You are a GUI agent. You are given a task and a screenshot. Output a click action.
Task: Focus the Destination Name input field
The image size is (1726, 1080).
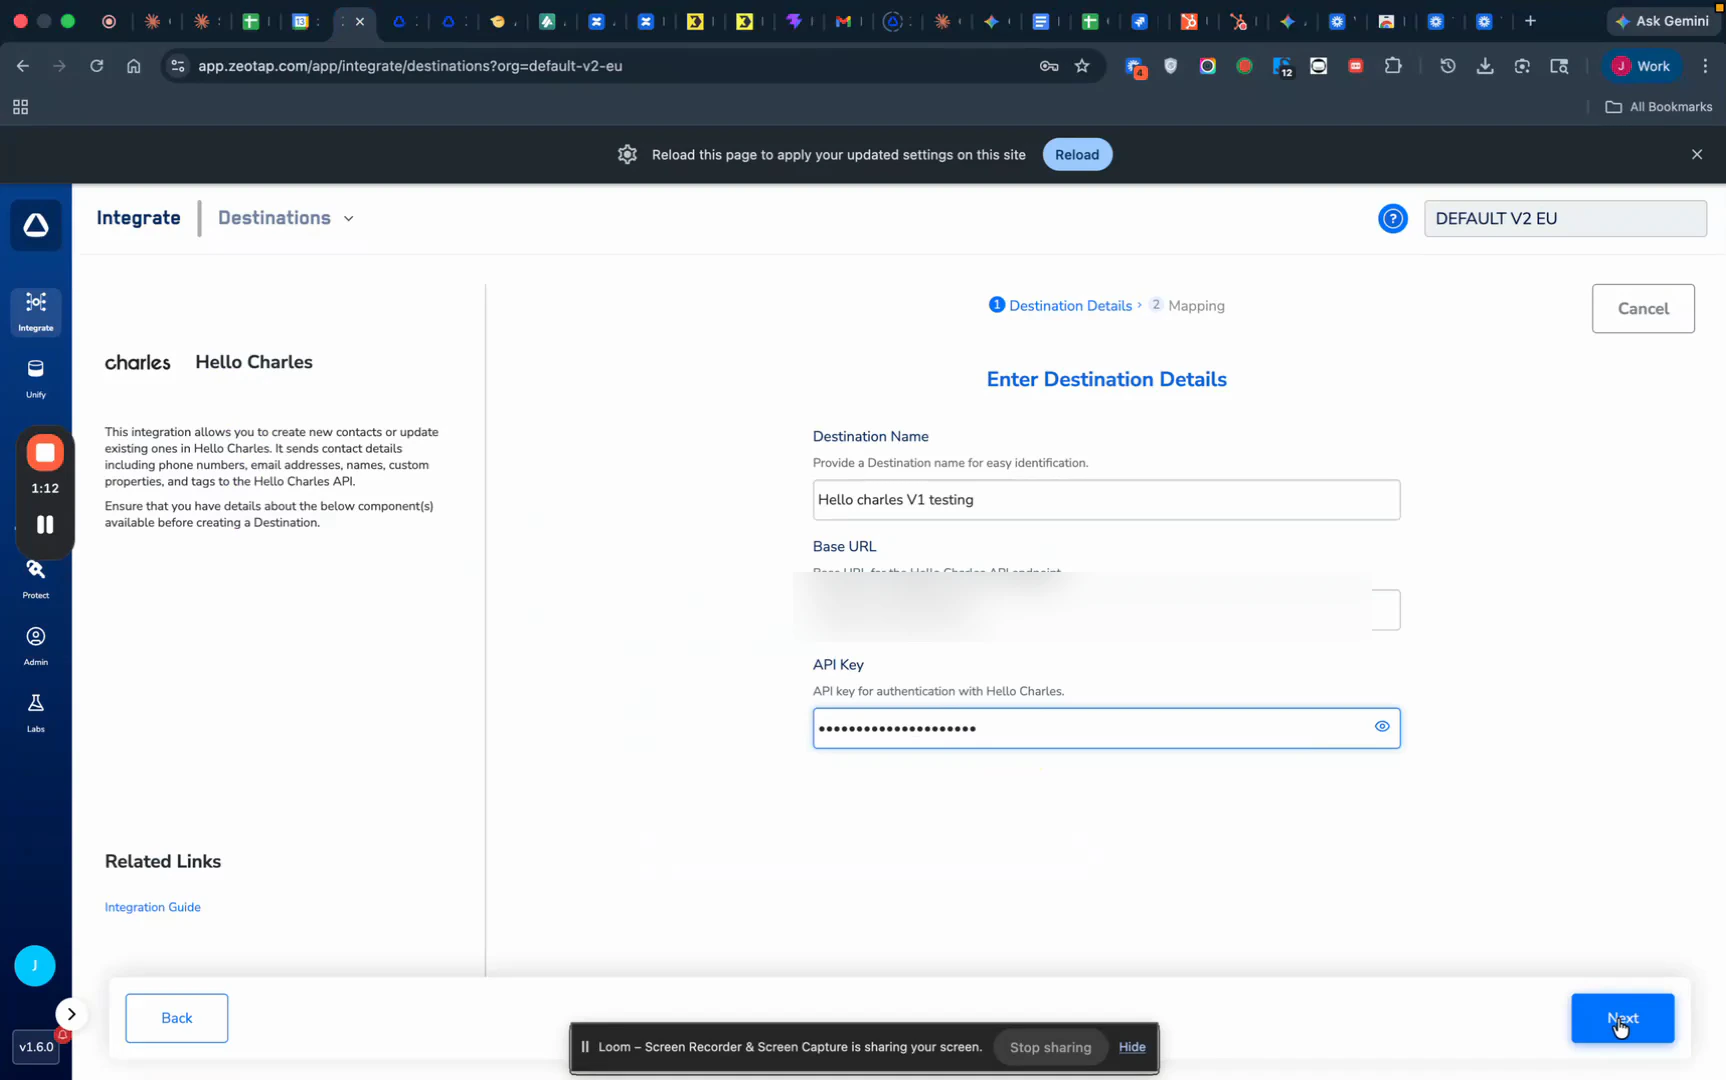(x=1106, y=500)
